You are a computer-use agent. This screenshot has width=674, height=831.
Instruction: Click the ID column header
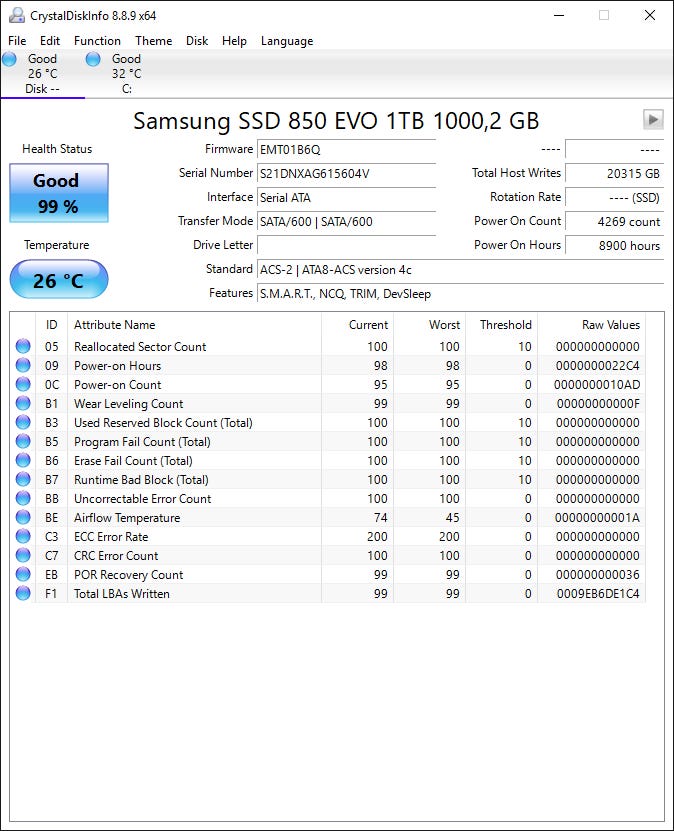point(51,325)
